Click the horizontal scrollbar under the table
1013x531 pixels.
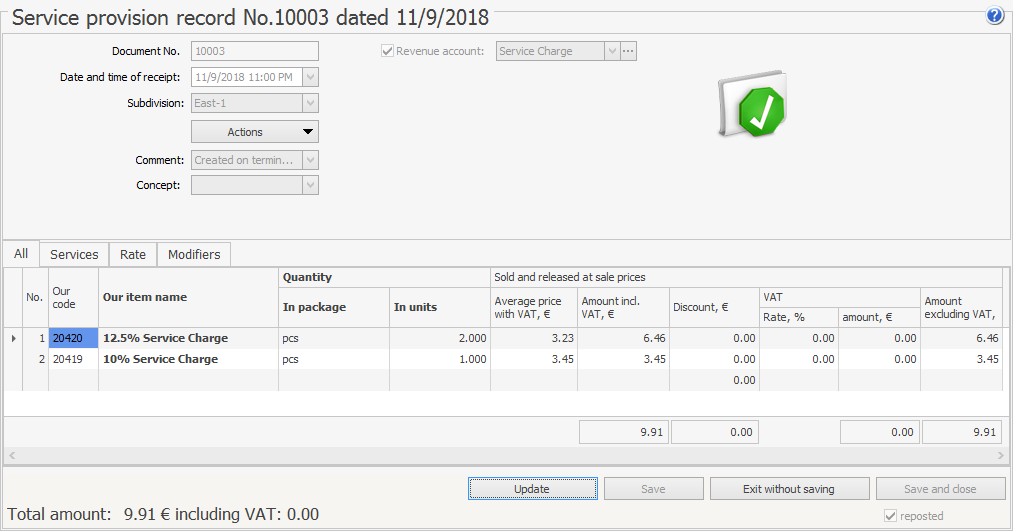[x=504, y=456]
